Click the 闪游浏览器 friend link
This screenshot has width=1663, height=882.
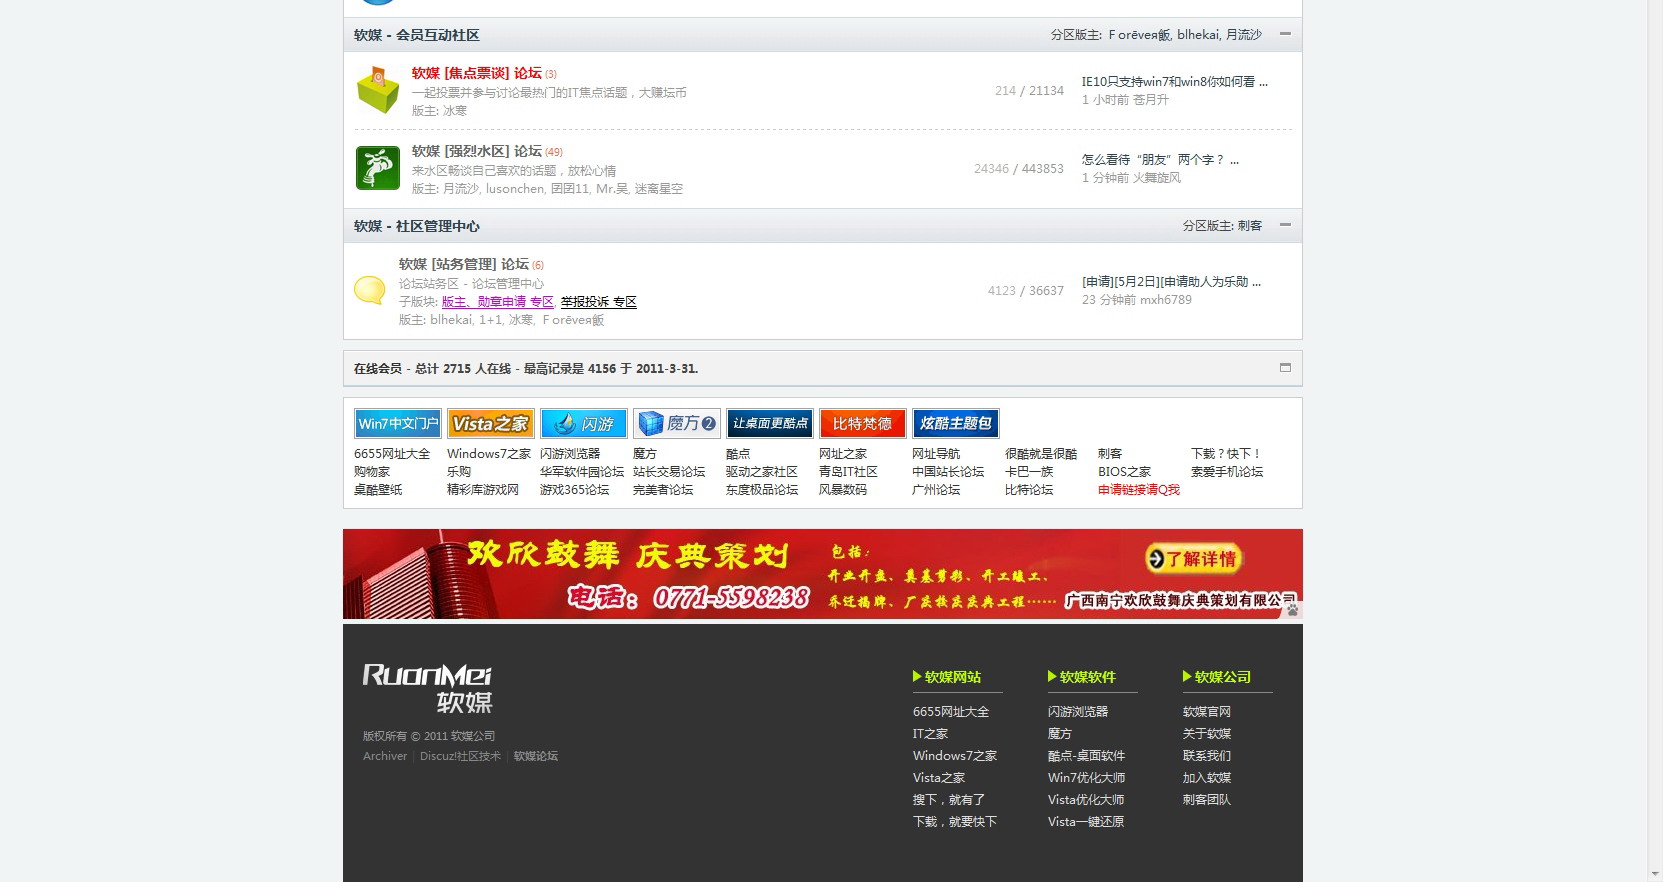pos(570,454)
